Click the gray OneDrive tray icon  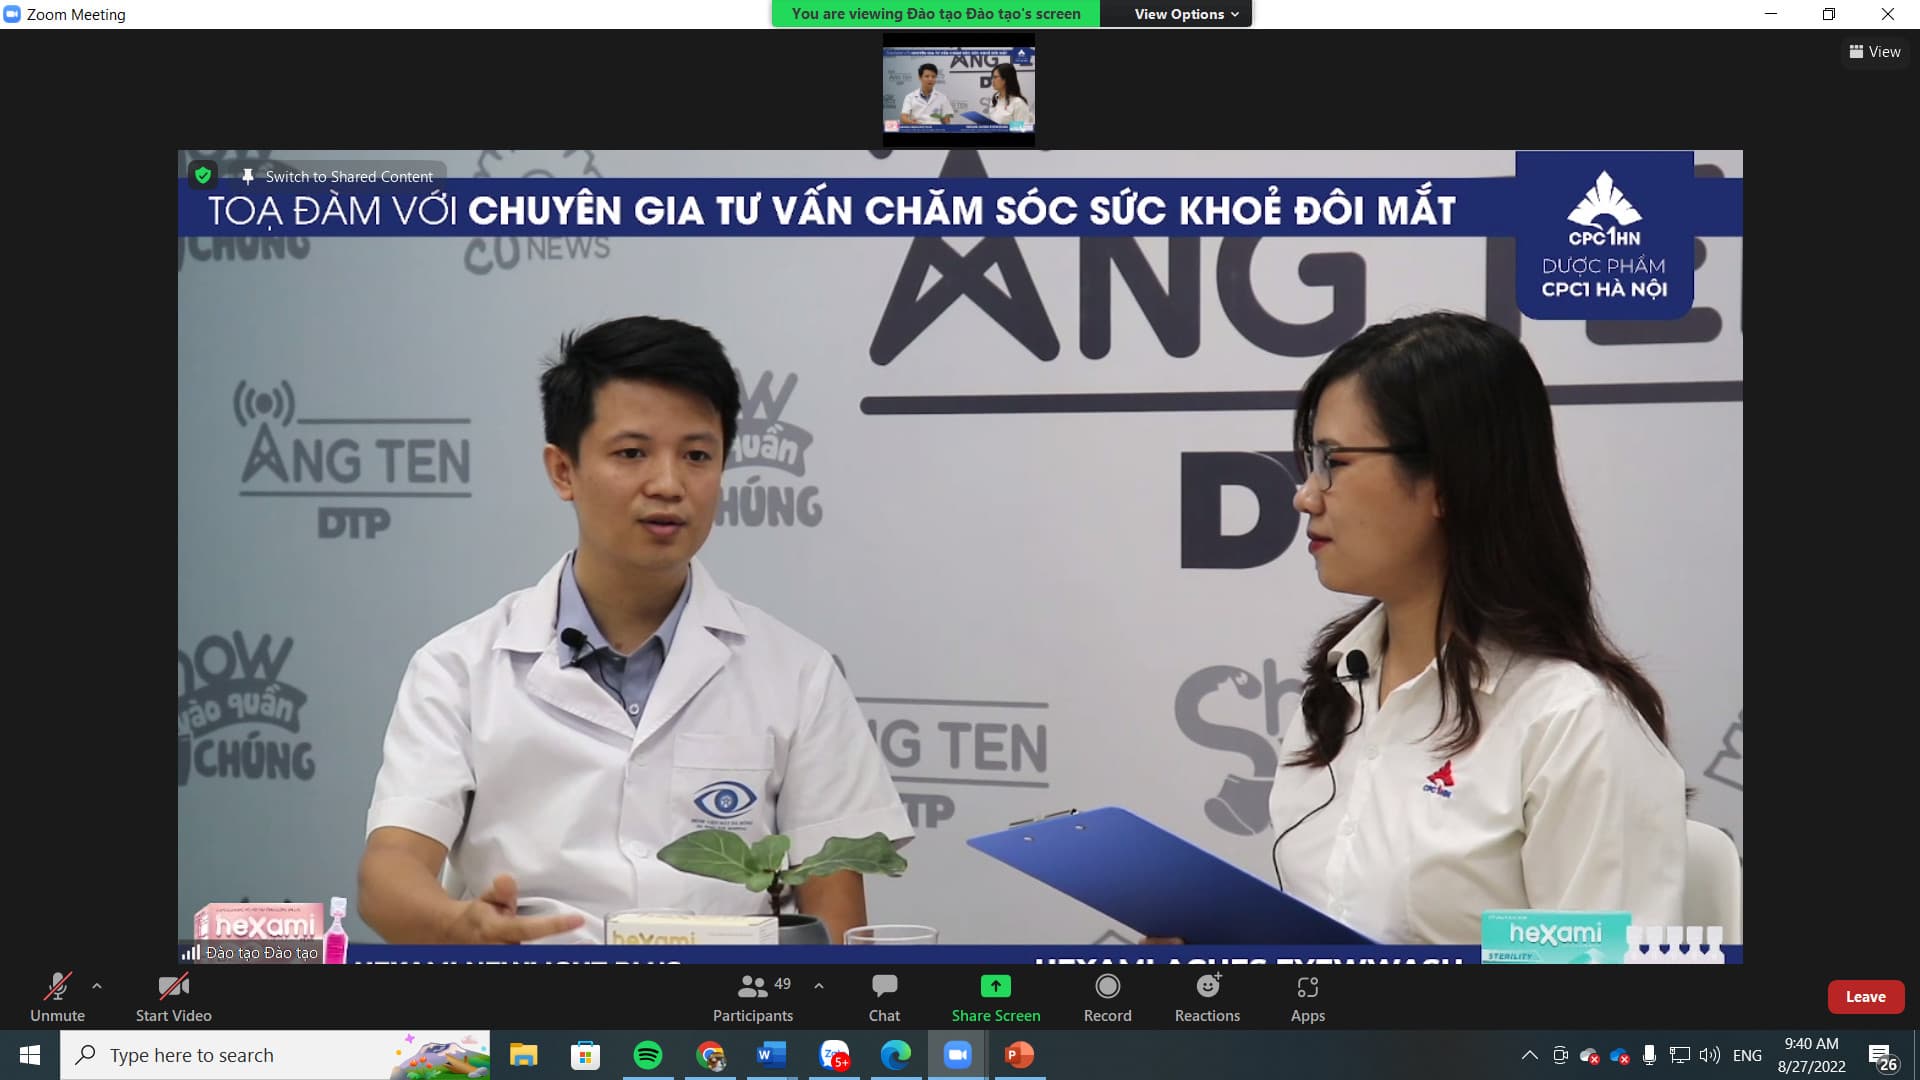[x=1589, y=1055]
